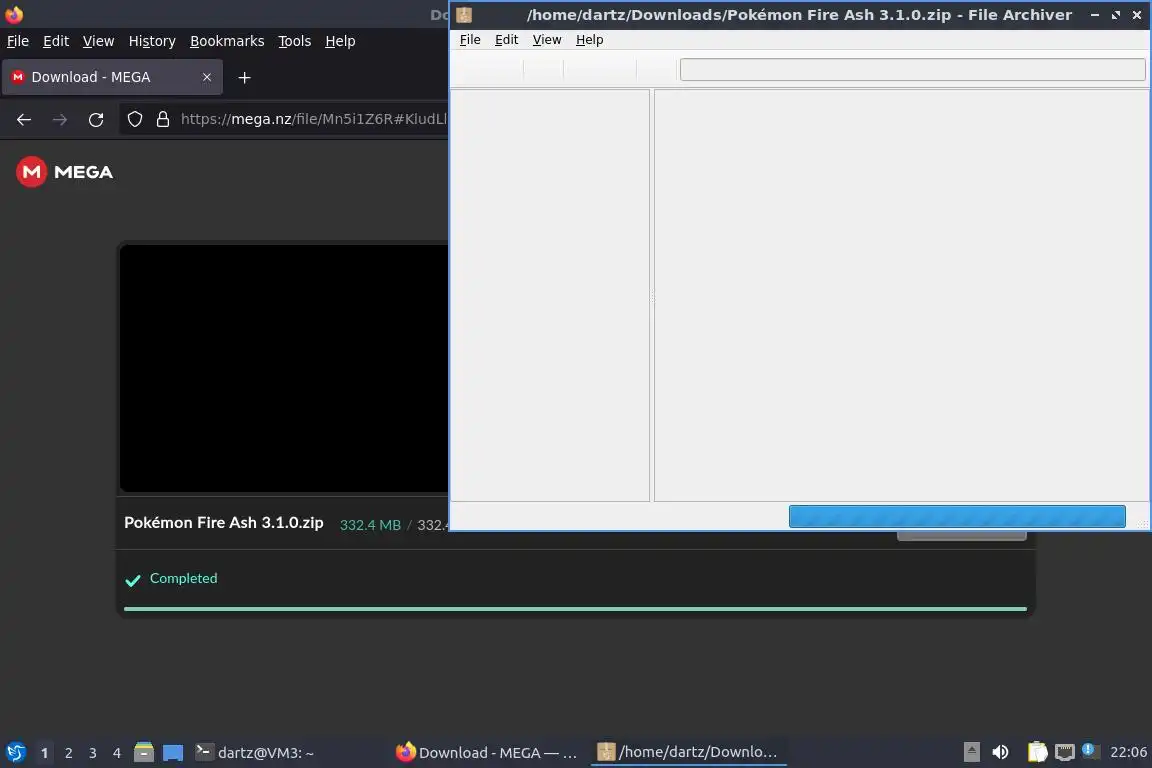Image resolution: width=1152 pixels, height=768 pixels.
Task: Switch to workspace 2
Action: coord(68,753)
